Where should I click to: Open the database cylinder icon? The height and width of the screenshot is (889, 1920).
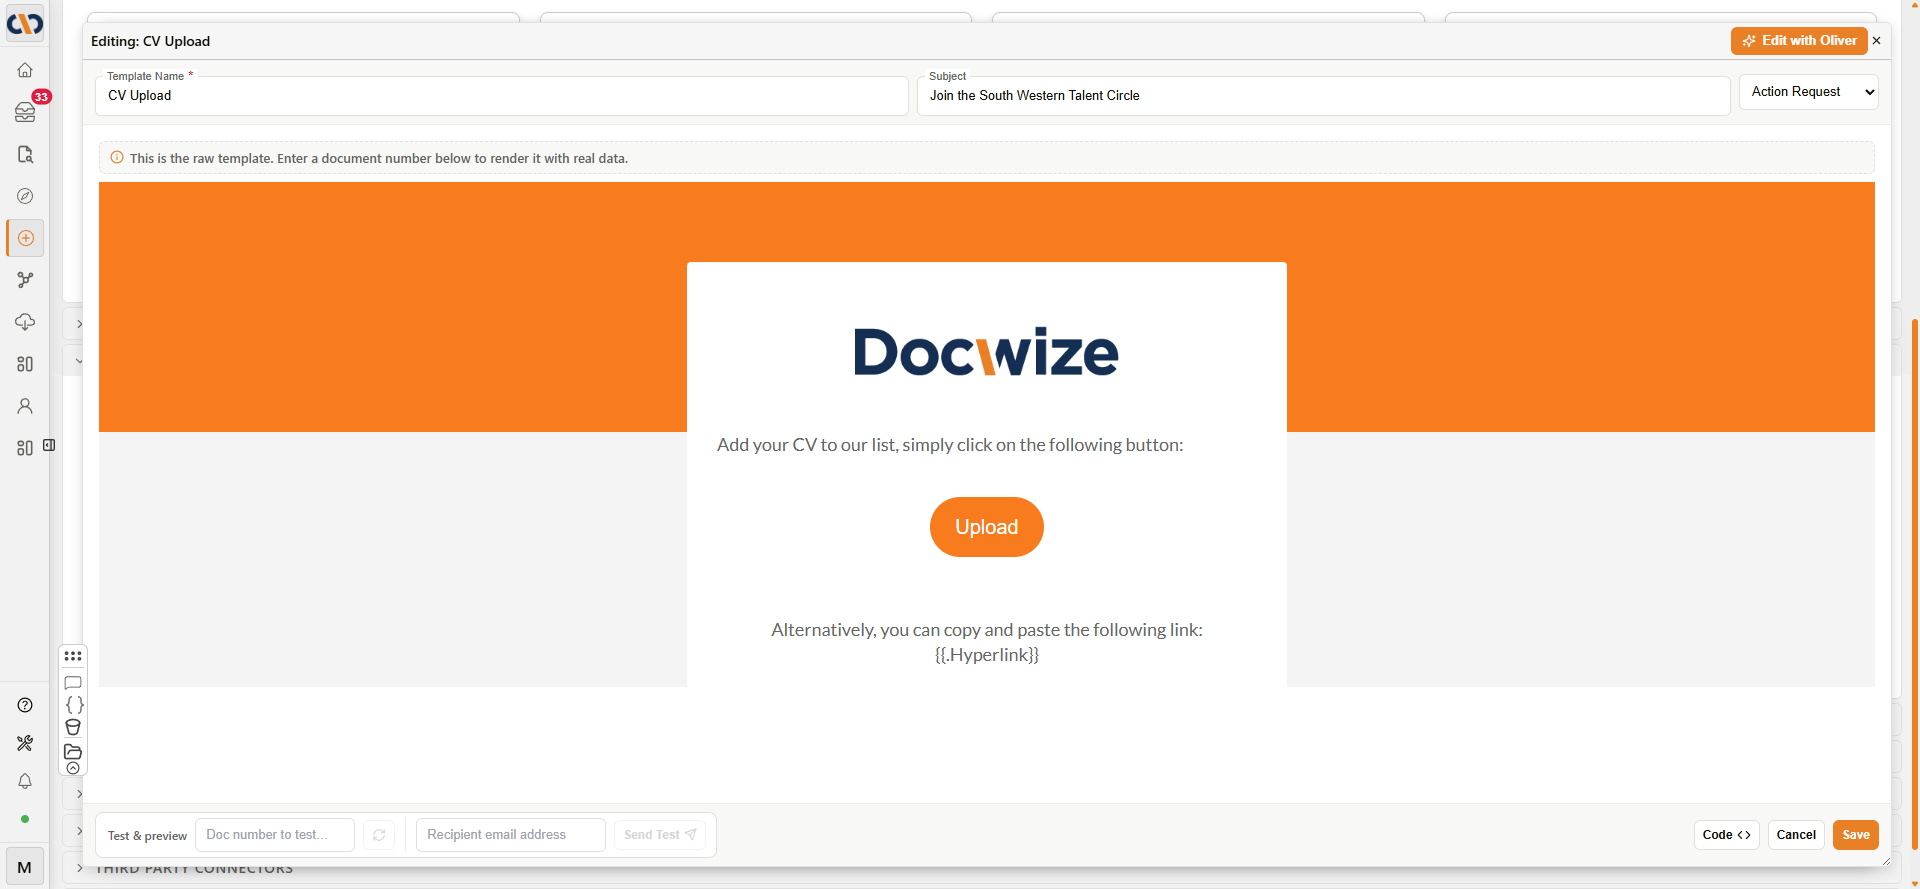point(73,727)
